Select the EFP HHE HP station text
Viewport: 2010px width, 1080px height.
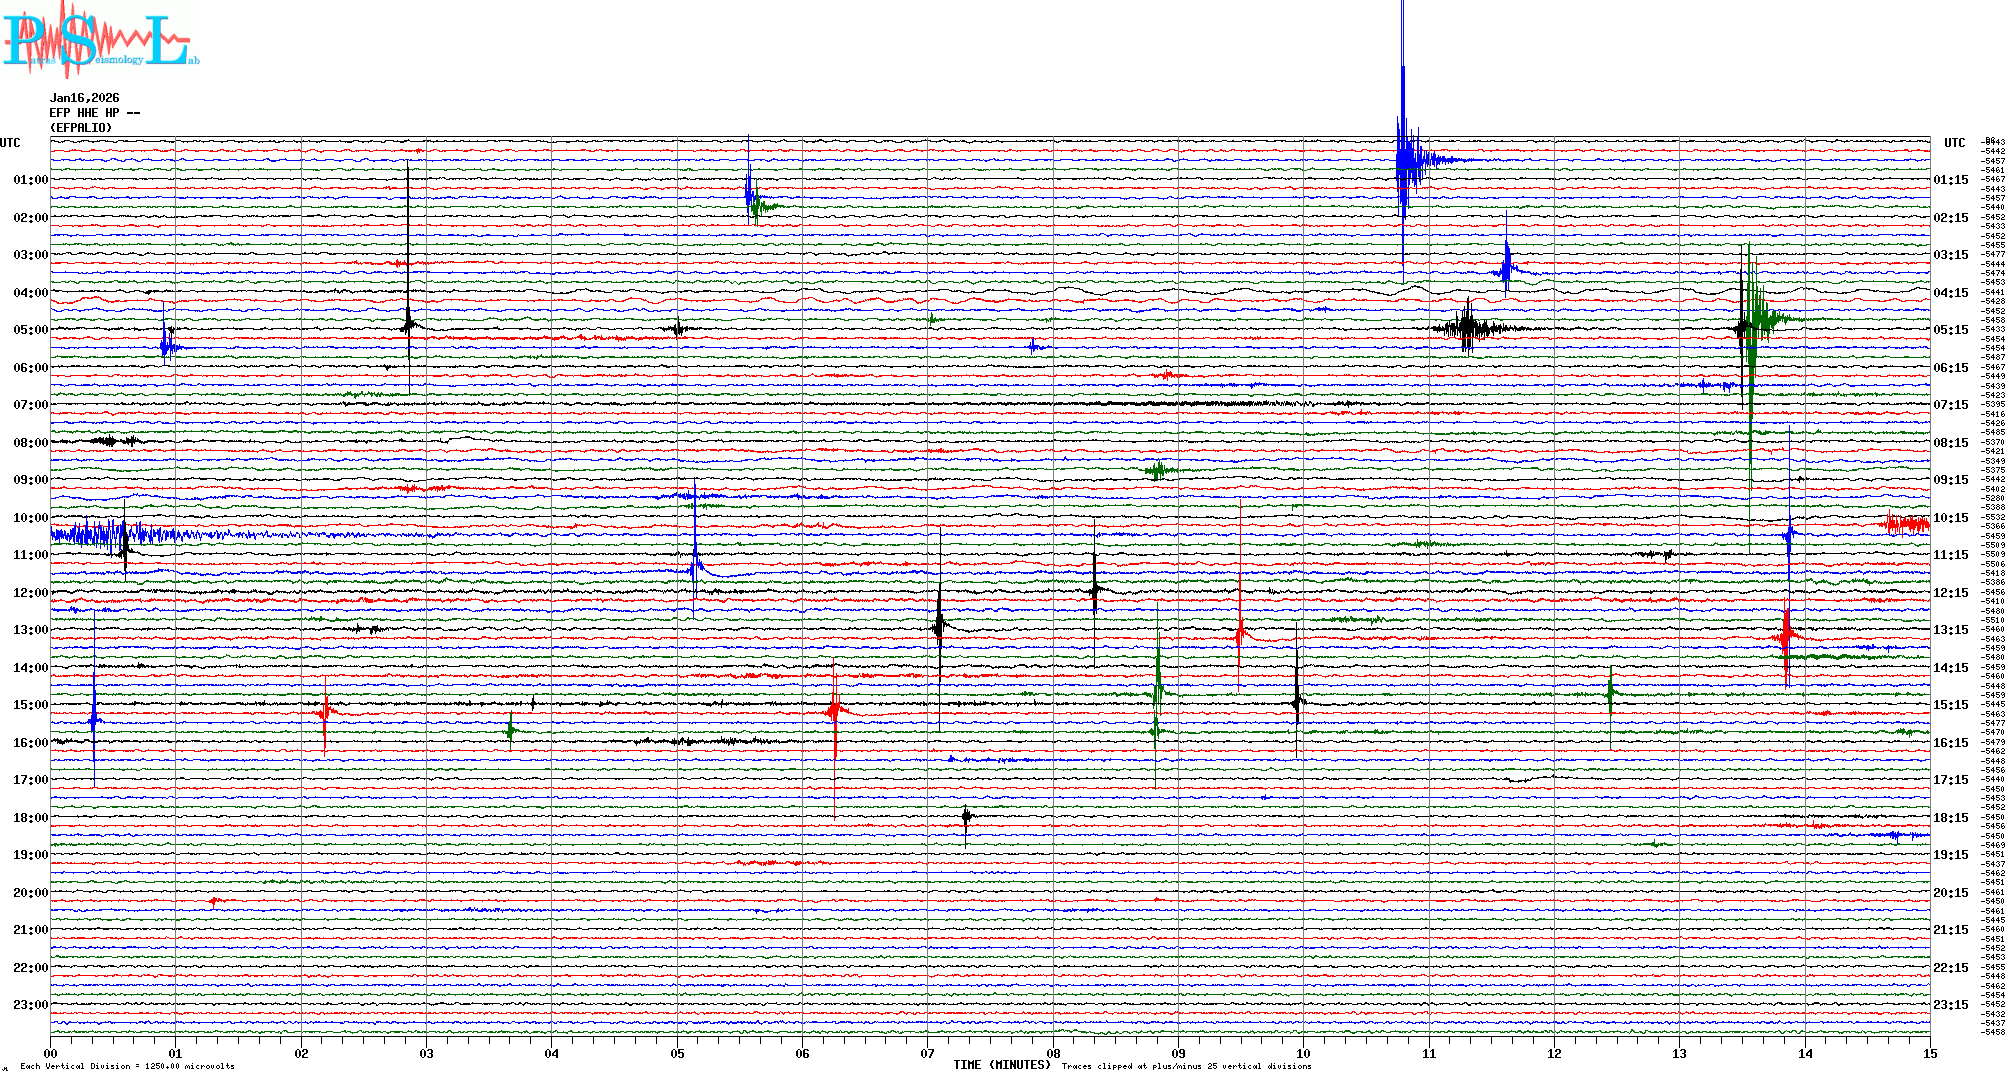[x=84, y=113]
